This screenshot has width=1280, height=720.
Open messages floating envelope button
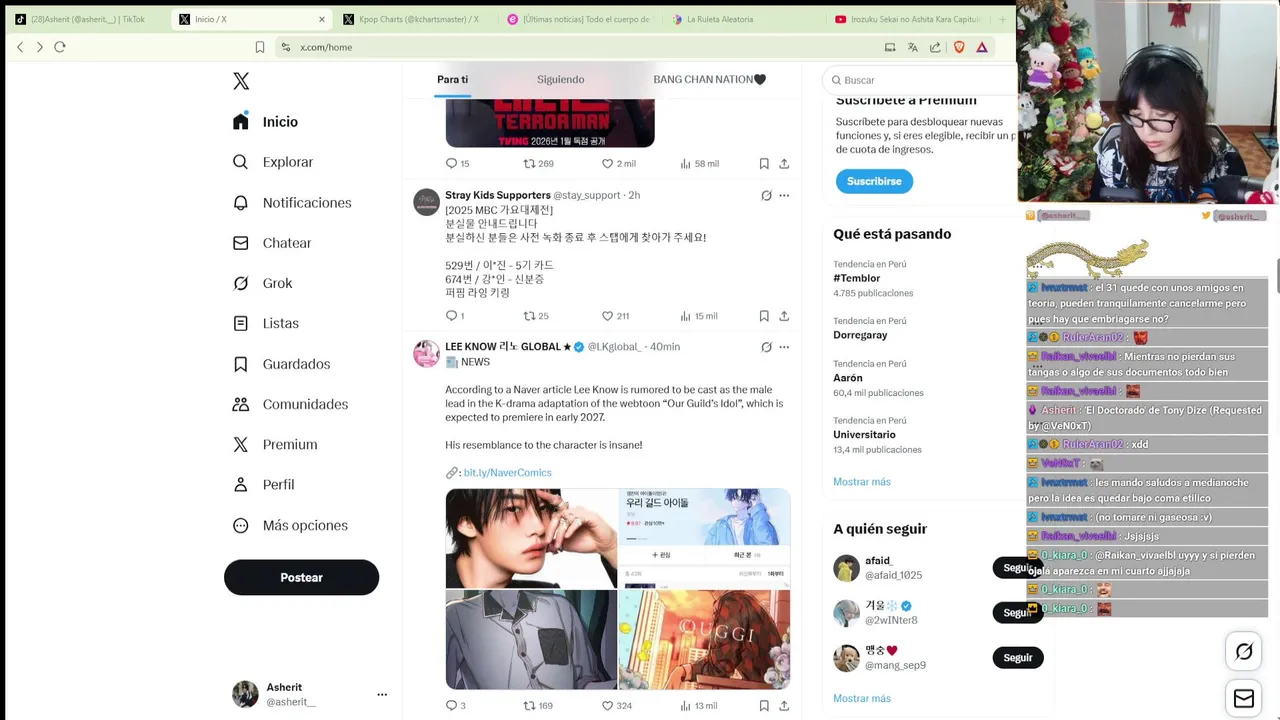1244,699
